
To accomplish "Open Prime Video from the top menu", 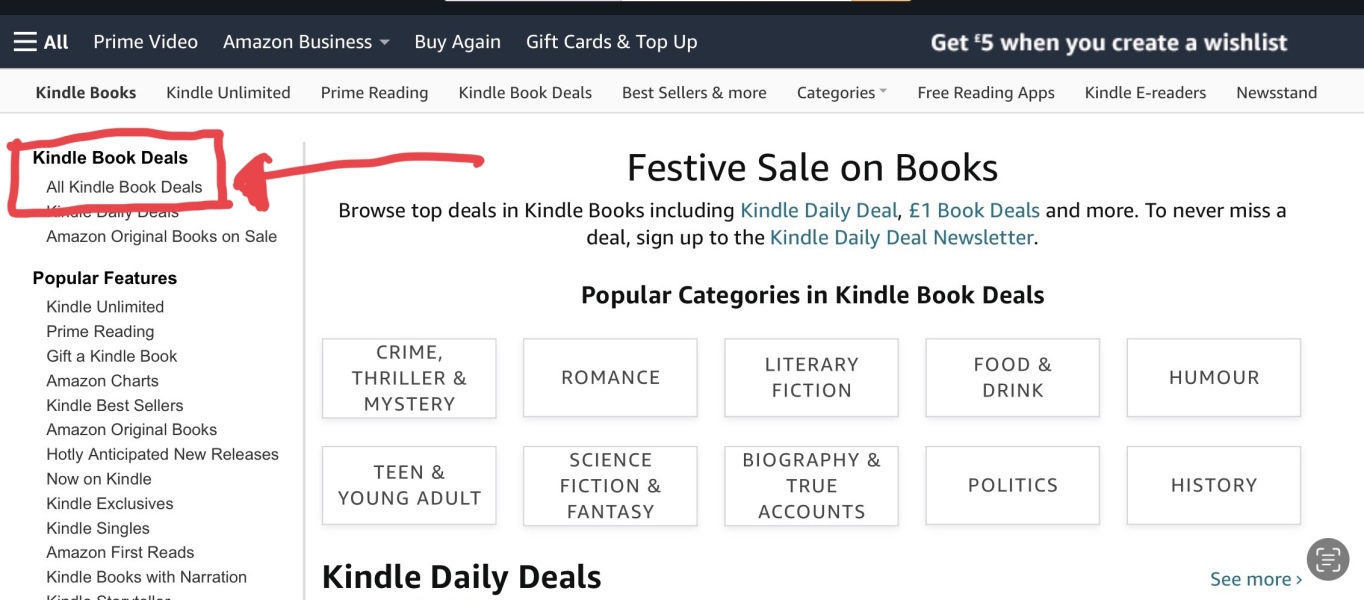I will point(145,41).
